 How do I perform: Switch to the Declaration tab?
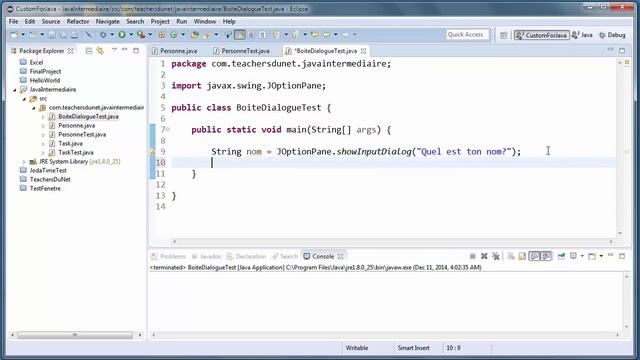point(246,256)
